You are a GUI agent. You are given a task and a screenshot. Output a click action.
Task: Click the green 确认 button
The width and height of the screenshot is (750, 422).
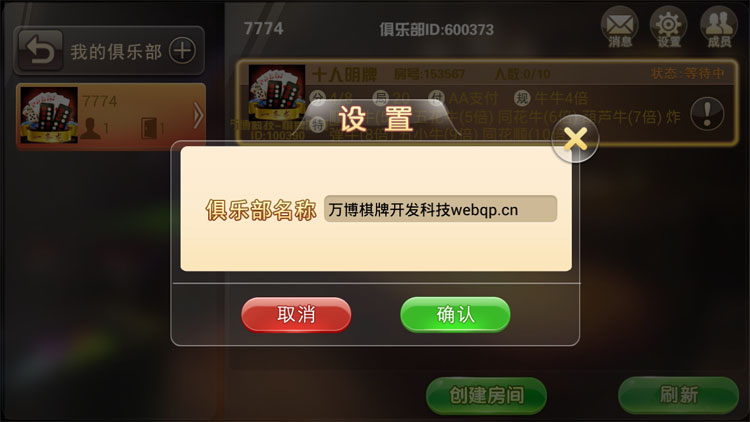coord(455,314)
